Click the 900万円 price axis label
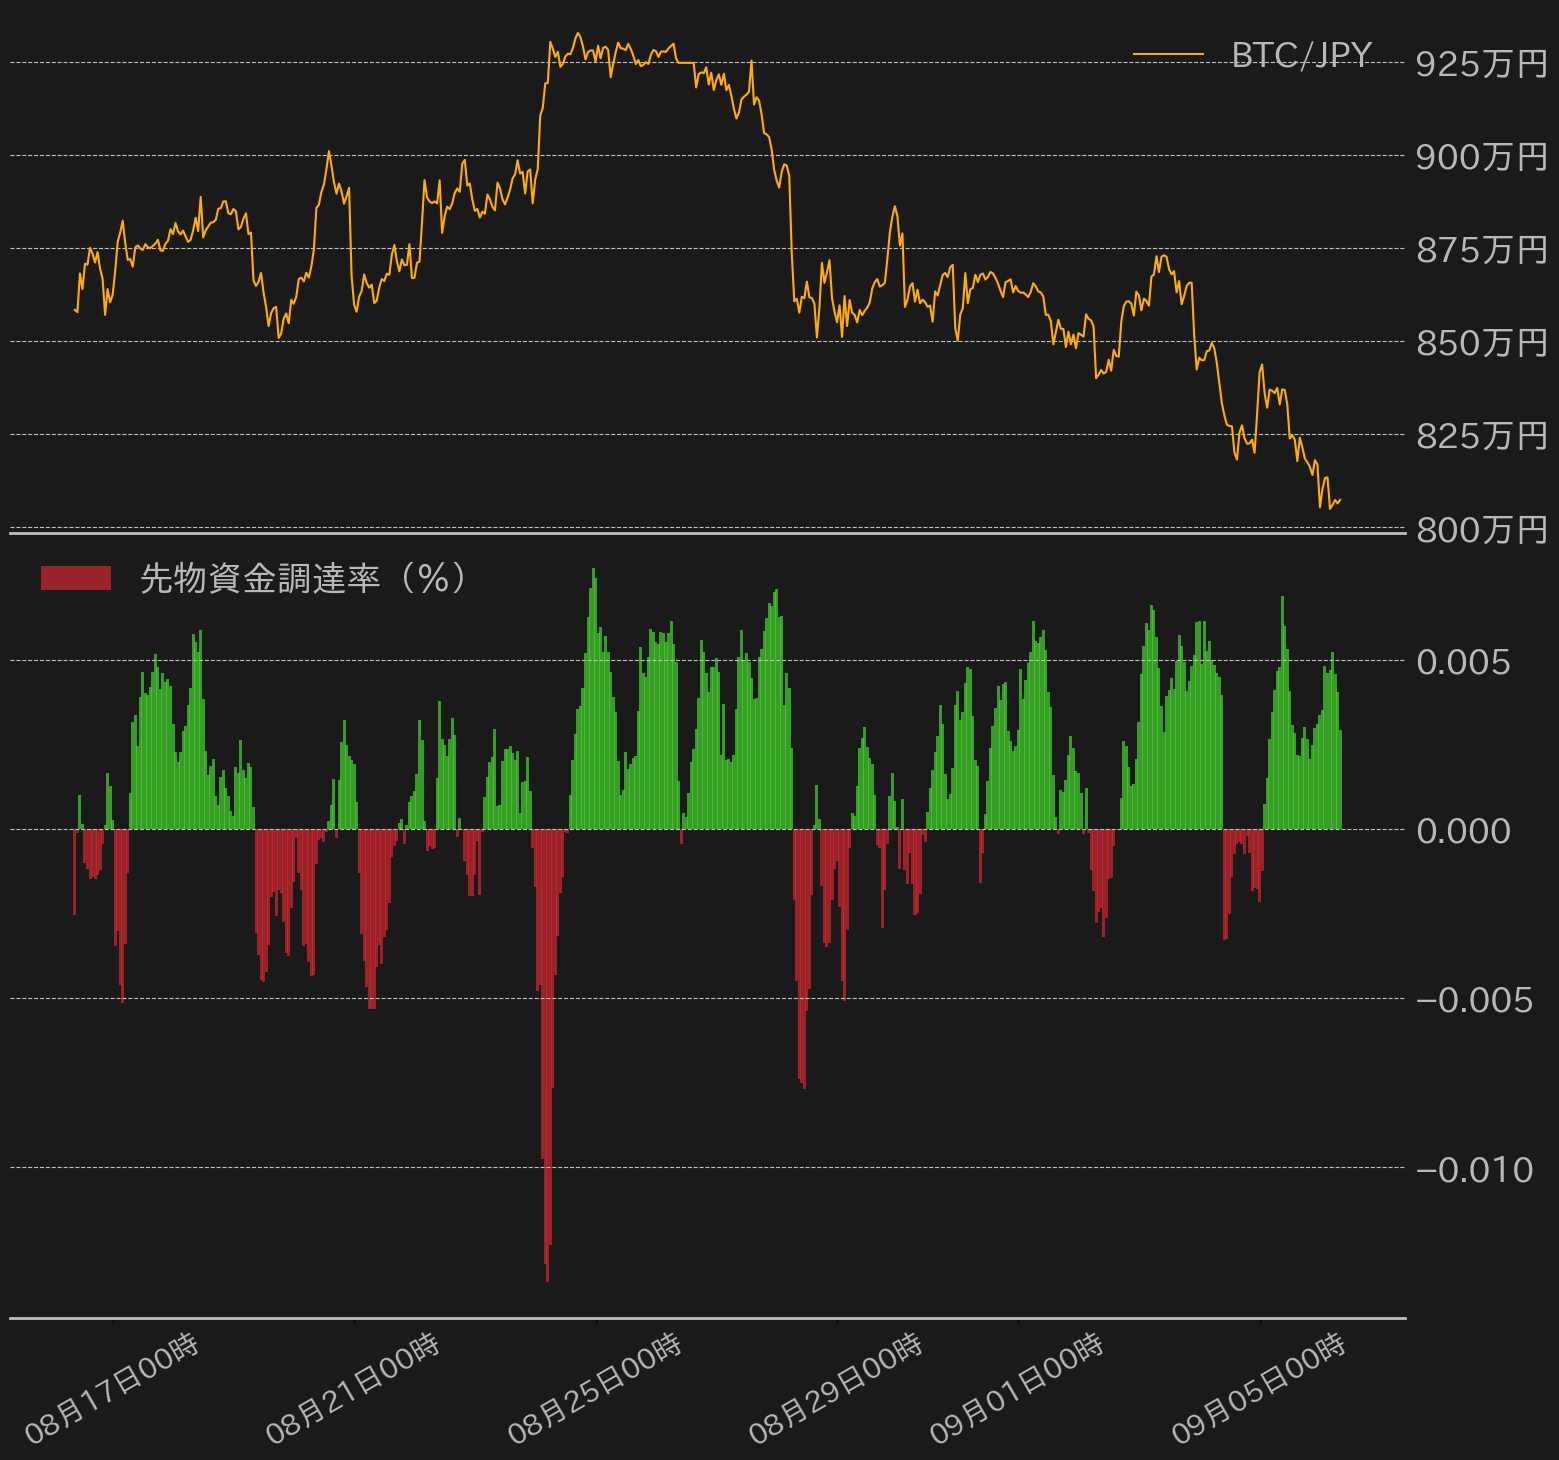The image size is (1559, 1460). [x=1482, y=157]
